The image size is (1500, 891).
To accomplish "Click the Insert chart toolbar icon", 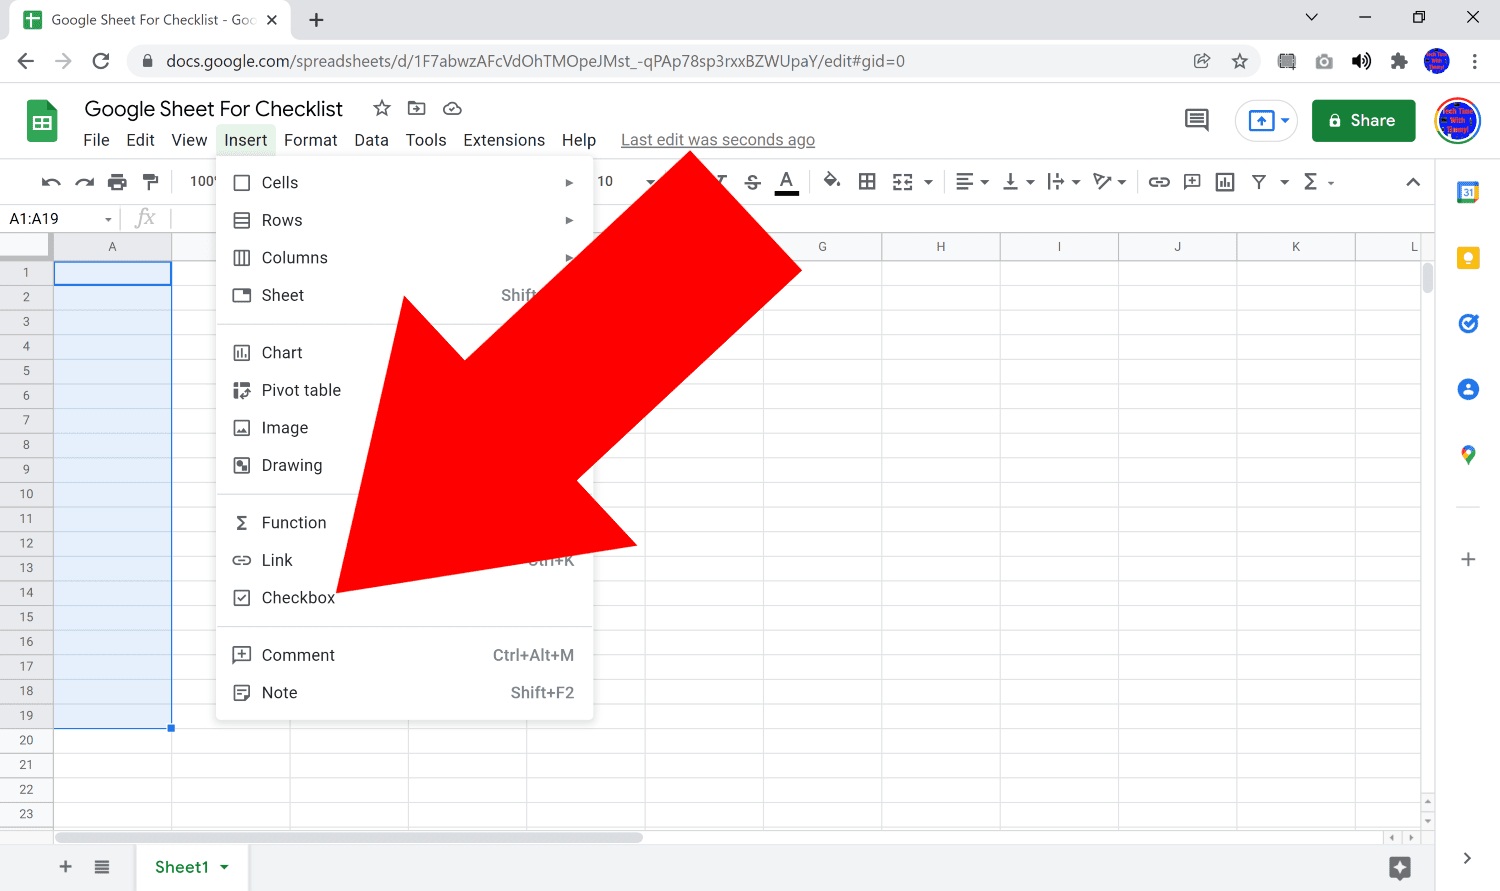I will 1225,182.
